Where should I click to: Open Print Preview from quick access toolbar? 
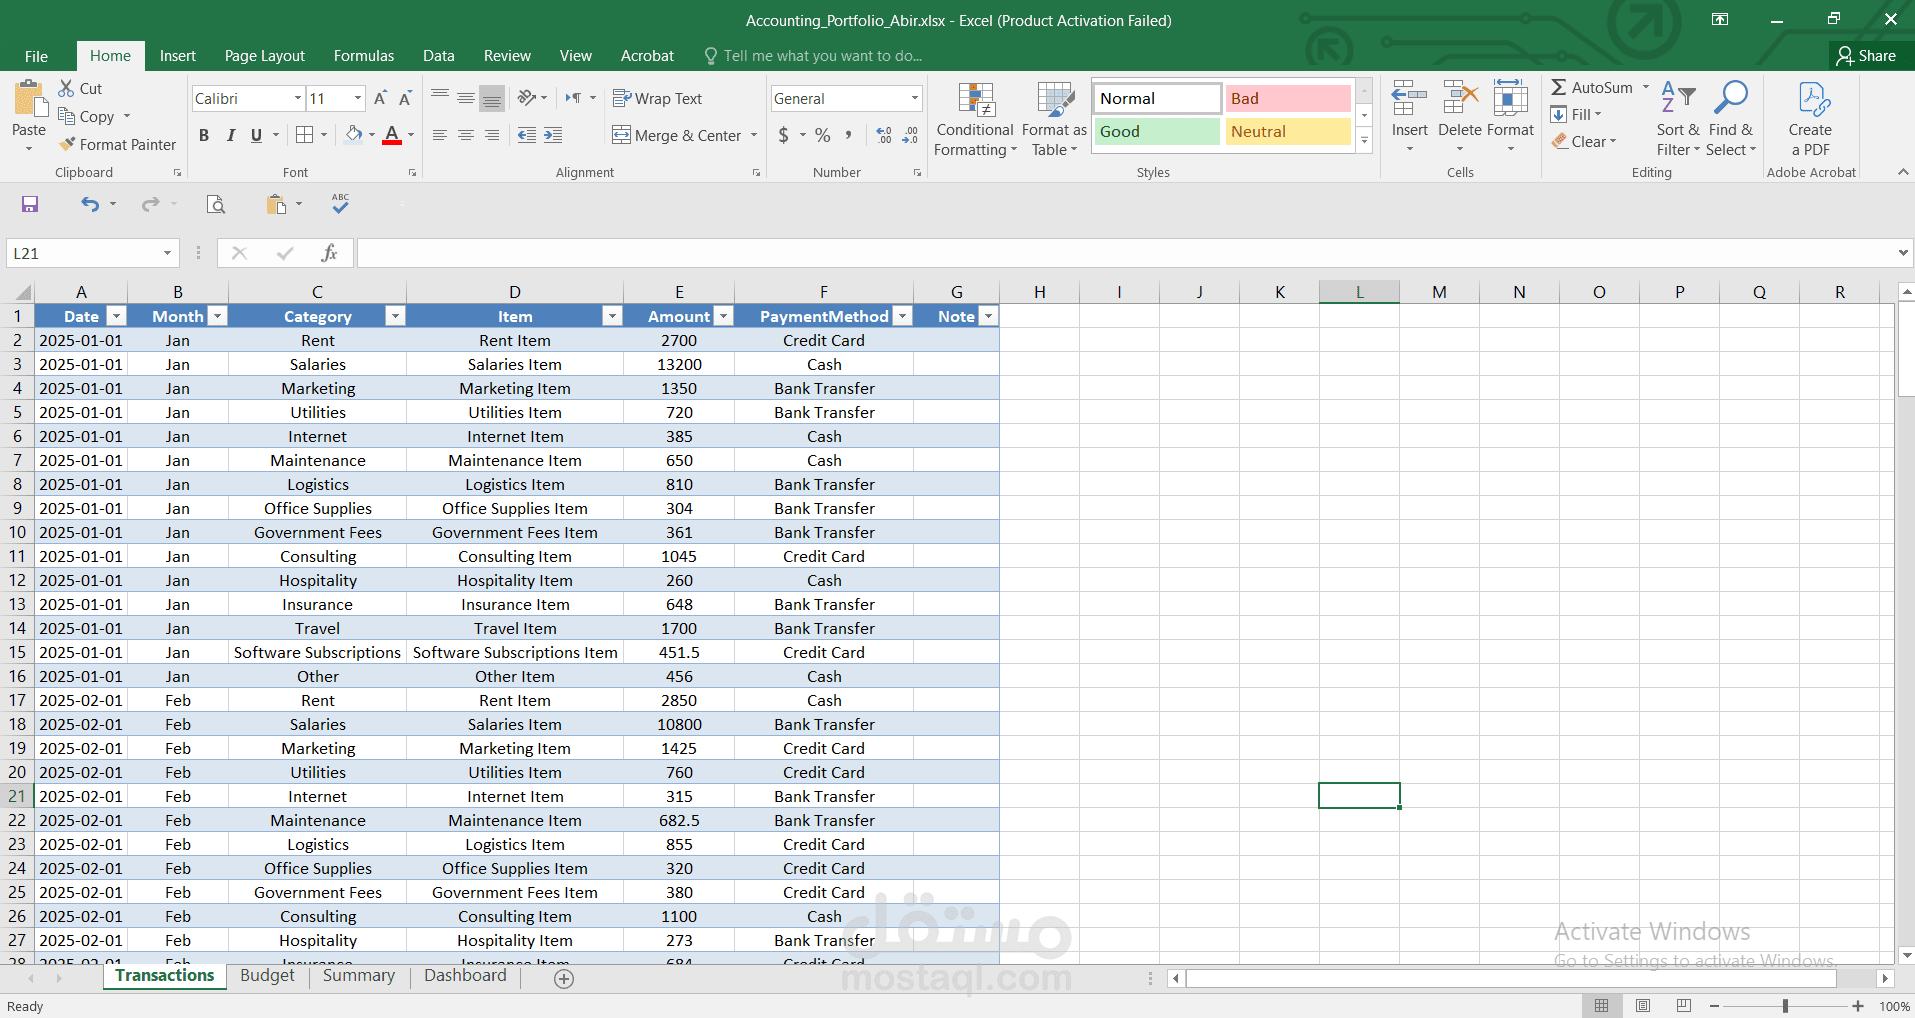215,204
